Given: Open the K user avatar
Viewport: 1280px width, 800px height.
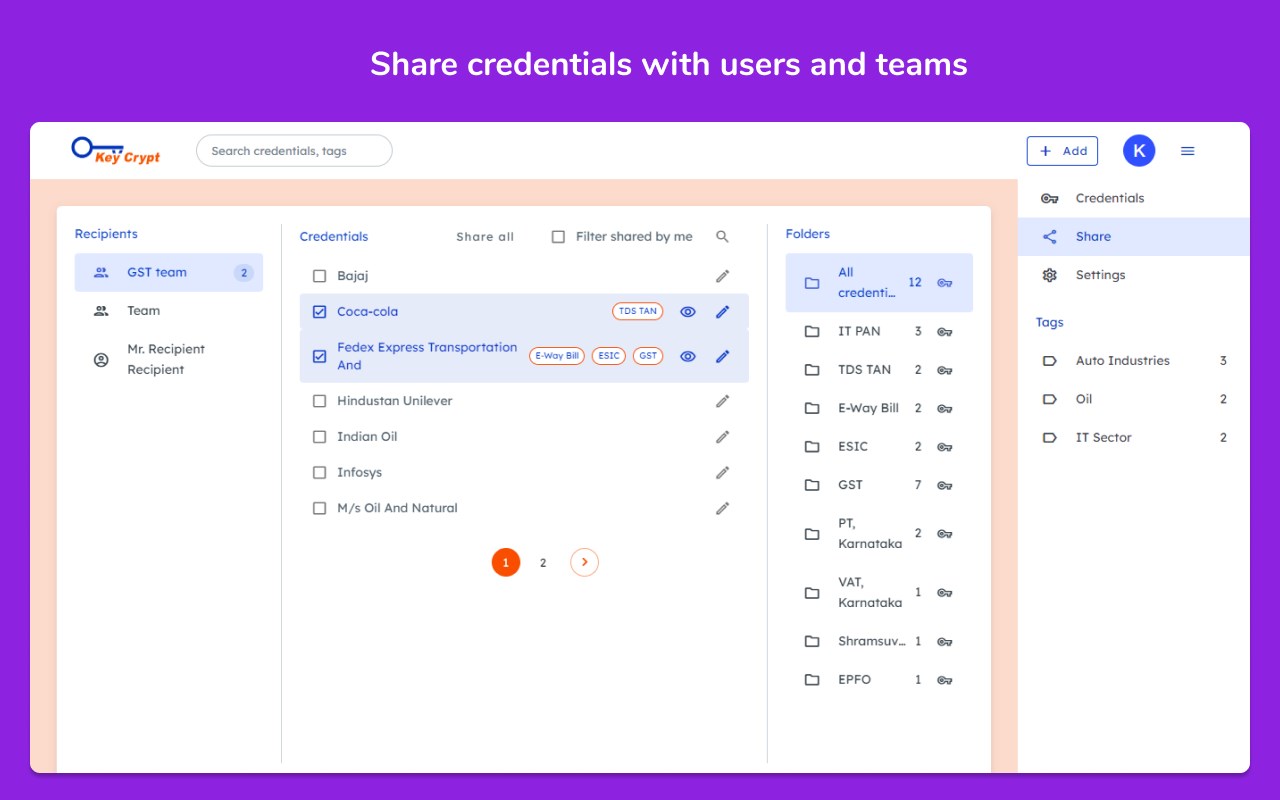Looking at the screenshot, I should [1139, 151].
